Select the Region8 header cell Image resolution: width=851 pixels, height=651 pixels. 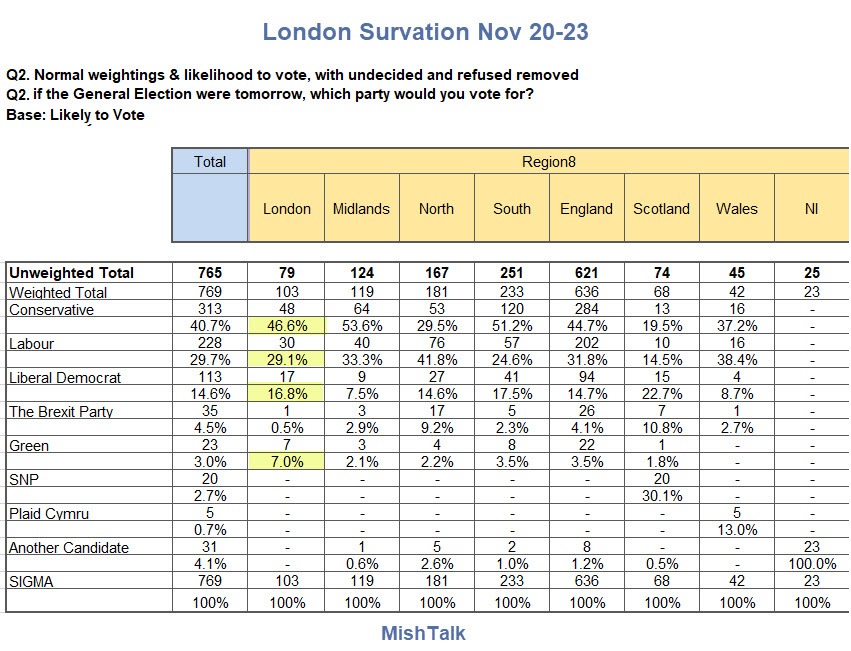(549, 162)
